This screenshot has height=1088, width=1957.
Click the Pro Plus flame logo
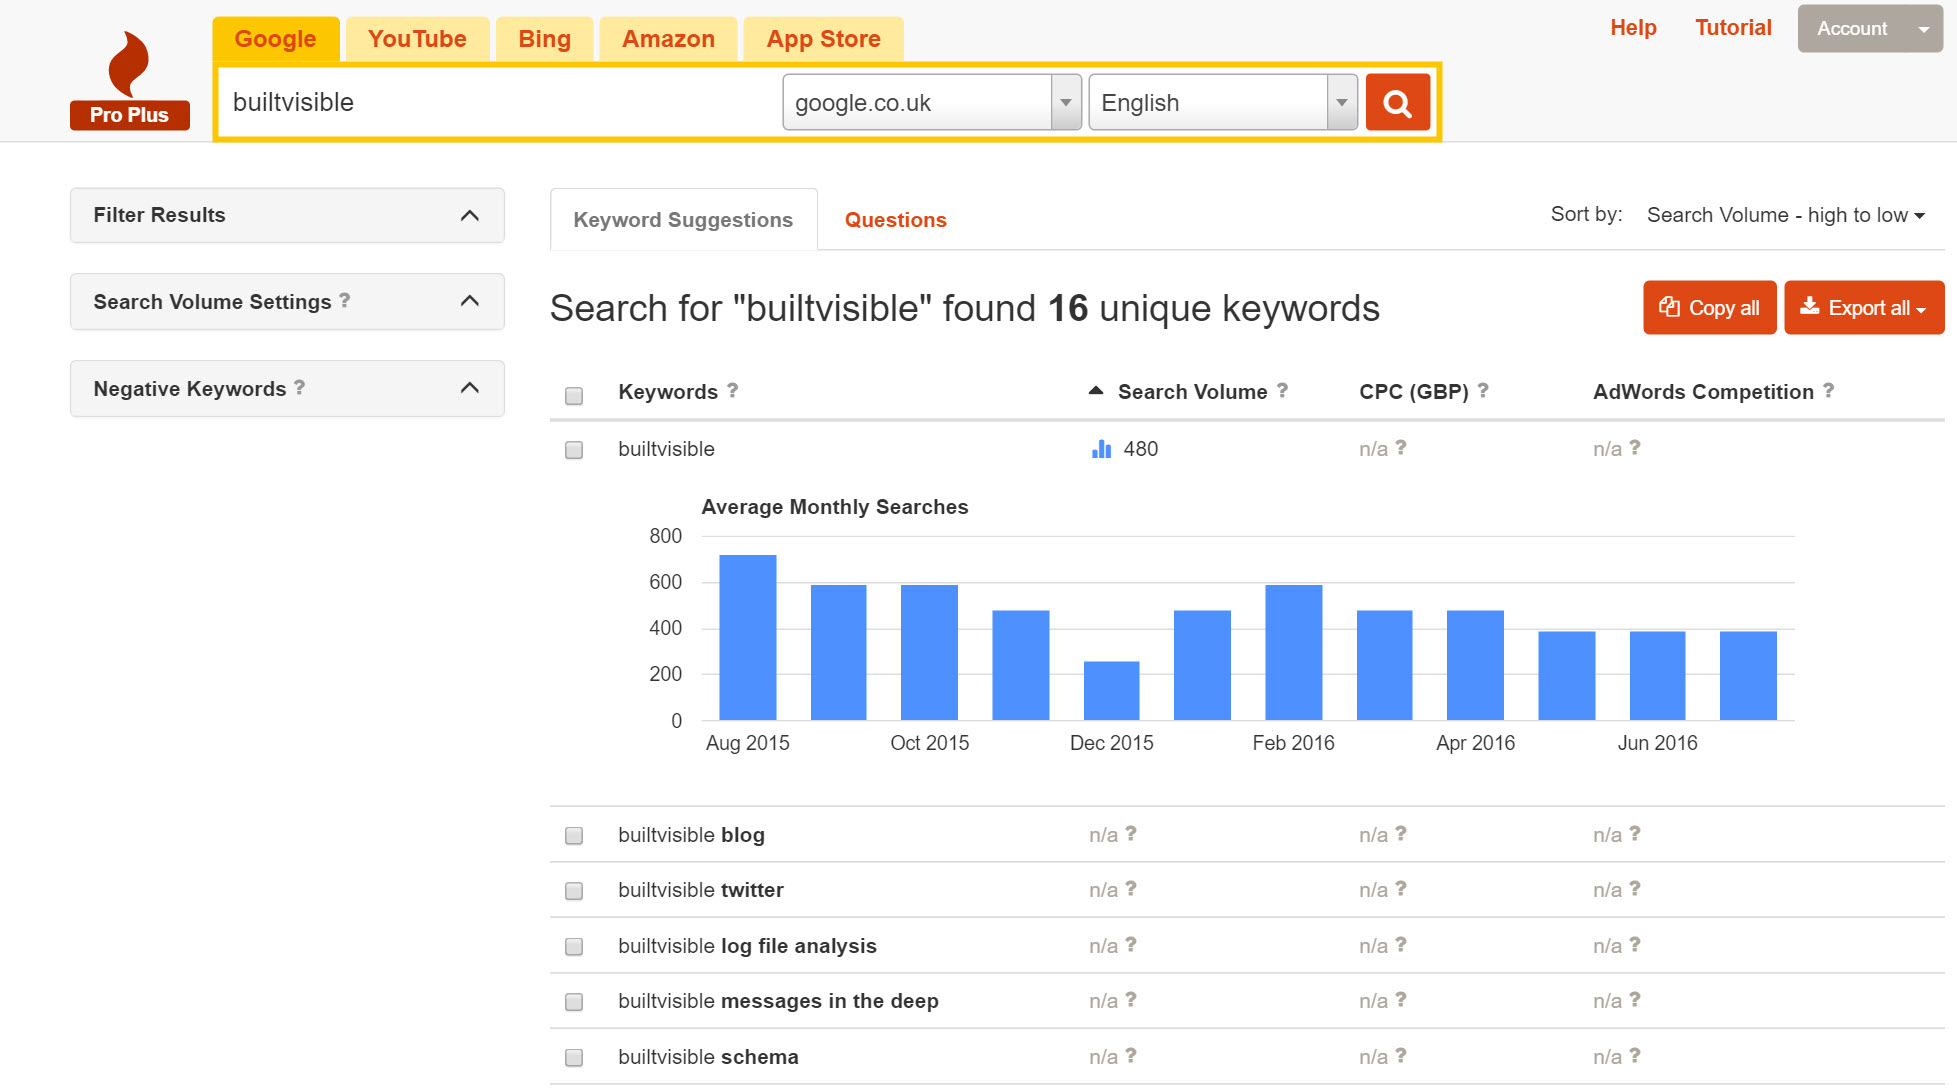tap(129, 80)
